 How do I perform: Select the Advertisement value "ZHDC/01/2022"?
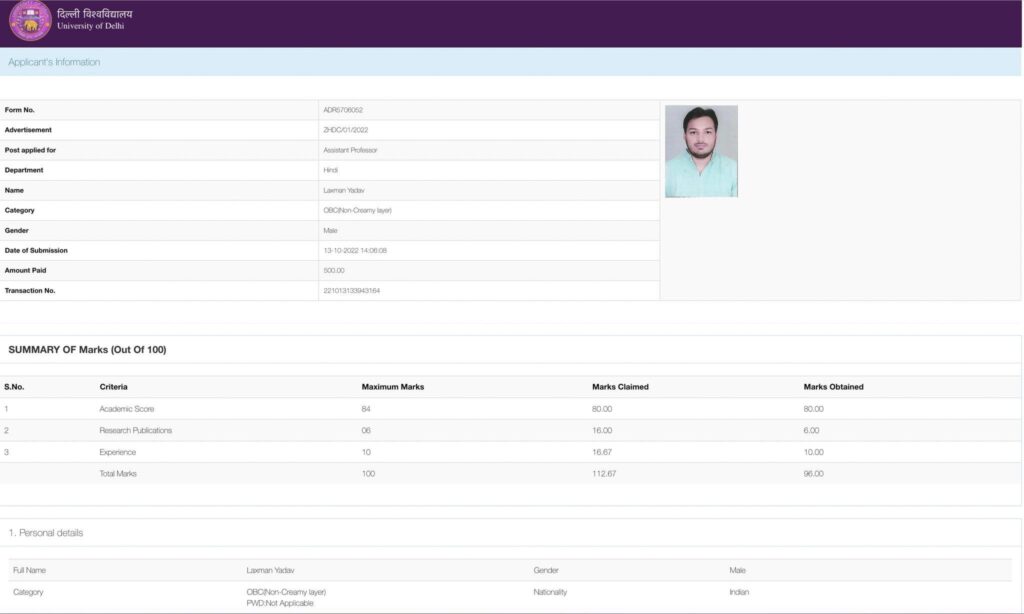coord(345,130)
